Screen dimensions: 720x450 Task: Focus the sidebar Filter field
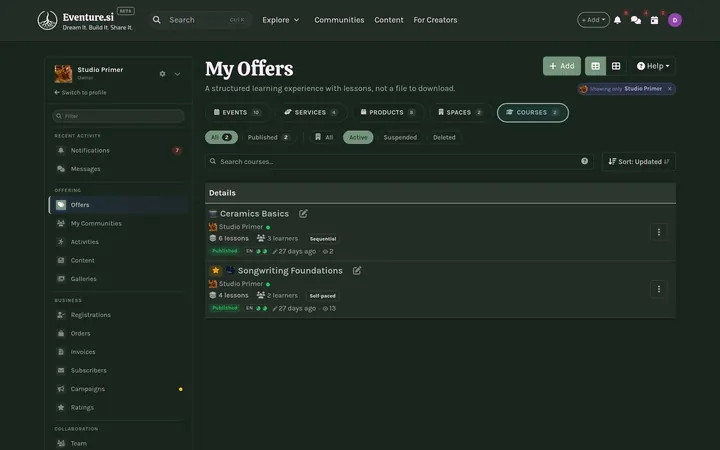point(118,116)
